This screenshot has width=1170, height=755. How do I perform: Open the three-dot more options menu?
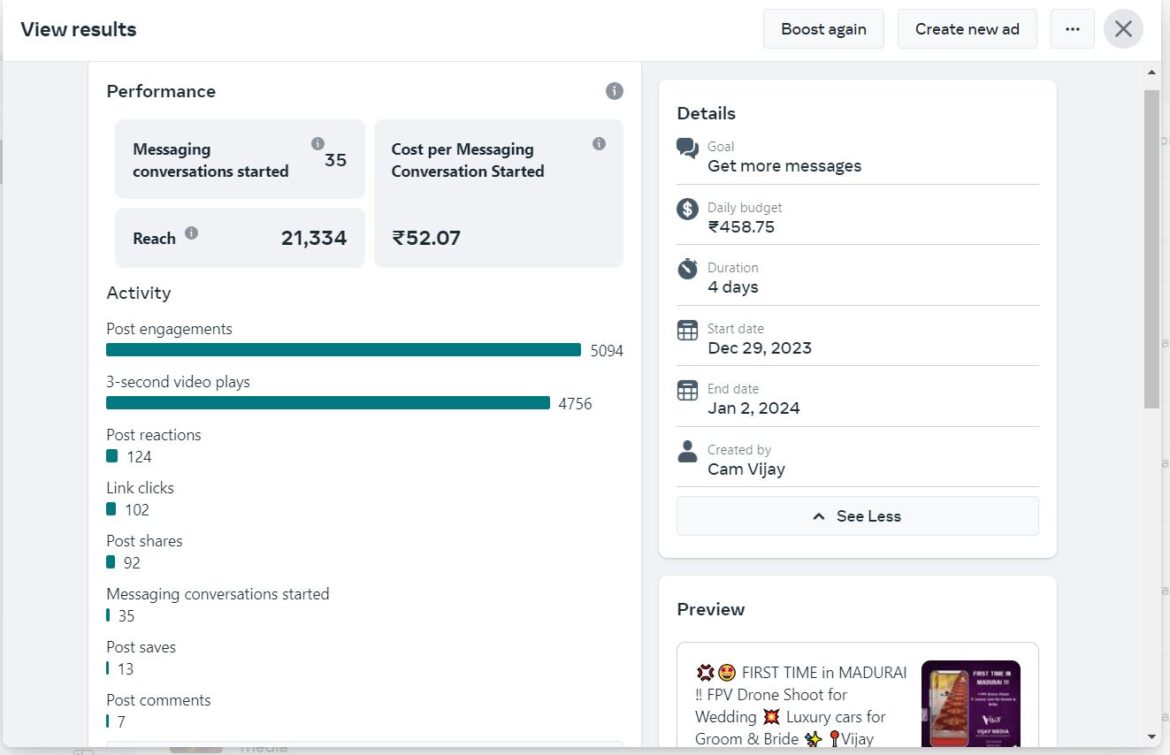1072,29
